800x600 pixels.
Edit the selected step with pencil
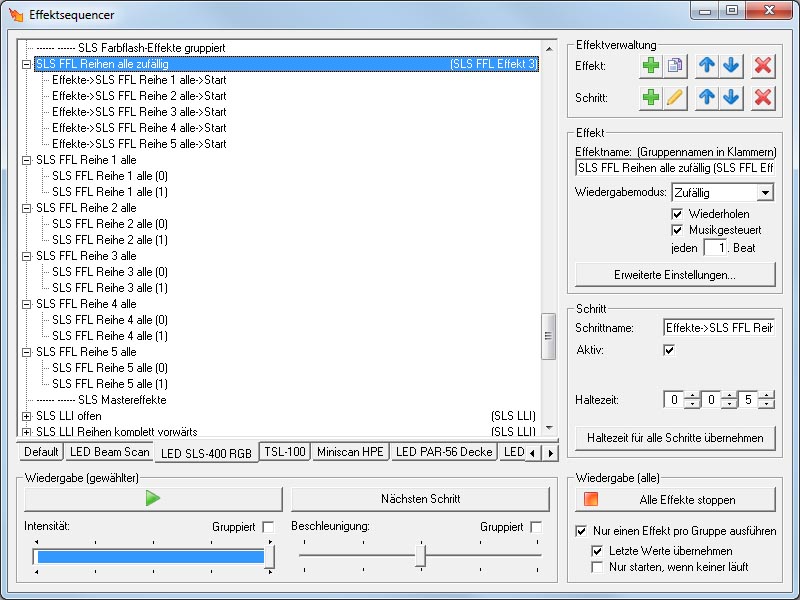point(675,97)
